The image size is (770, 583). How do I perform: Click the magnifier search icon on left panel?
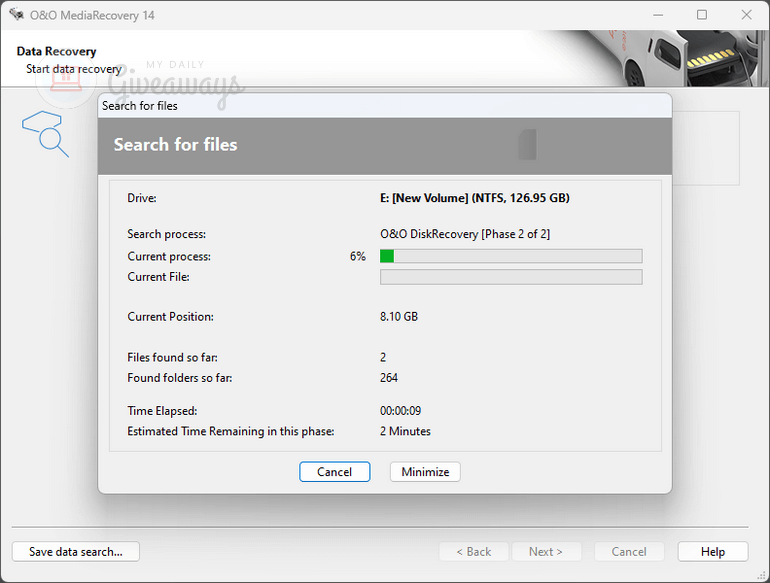47,134
